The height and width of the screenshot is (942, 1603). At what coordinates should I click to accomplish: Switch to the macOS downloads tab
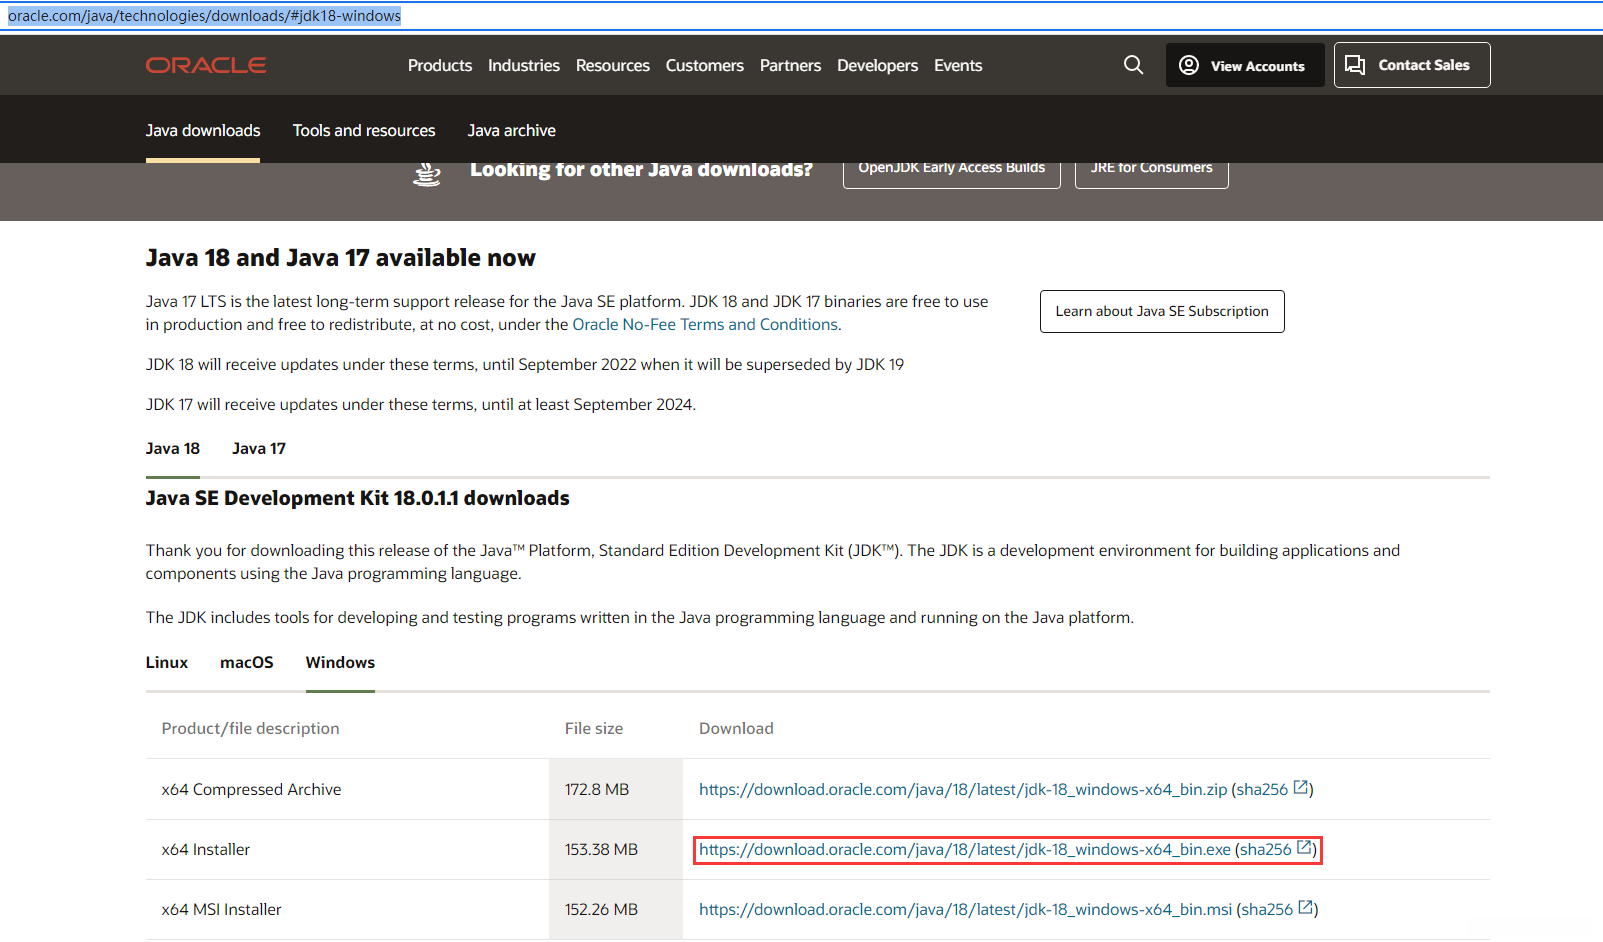coord(247,662)
